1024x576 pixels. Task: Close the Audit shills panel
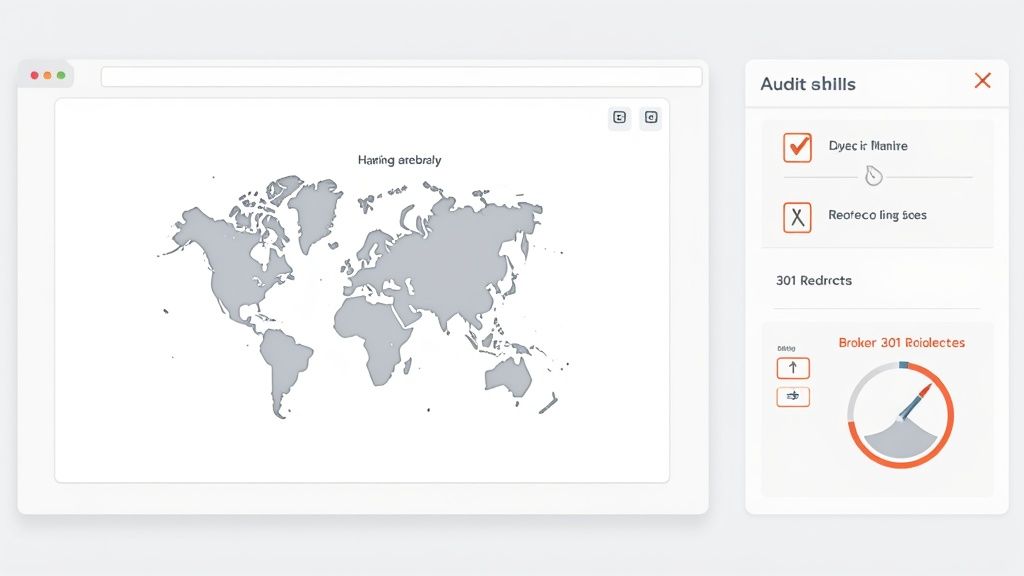(x=982, y=81)
